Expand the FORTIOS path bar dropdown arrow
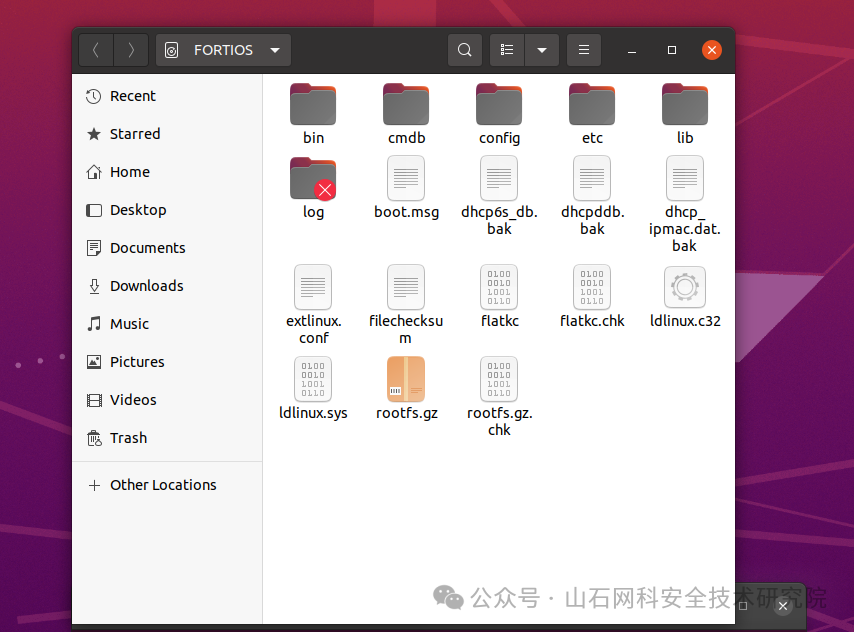The width and height of the screenshot is (854, 632). point(275,50)
